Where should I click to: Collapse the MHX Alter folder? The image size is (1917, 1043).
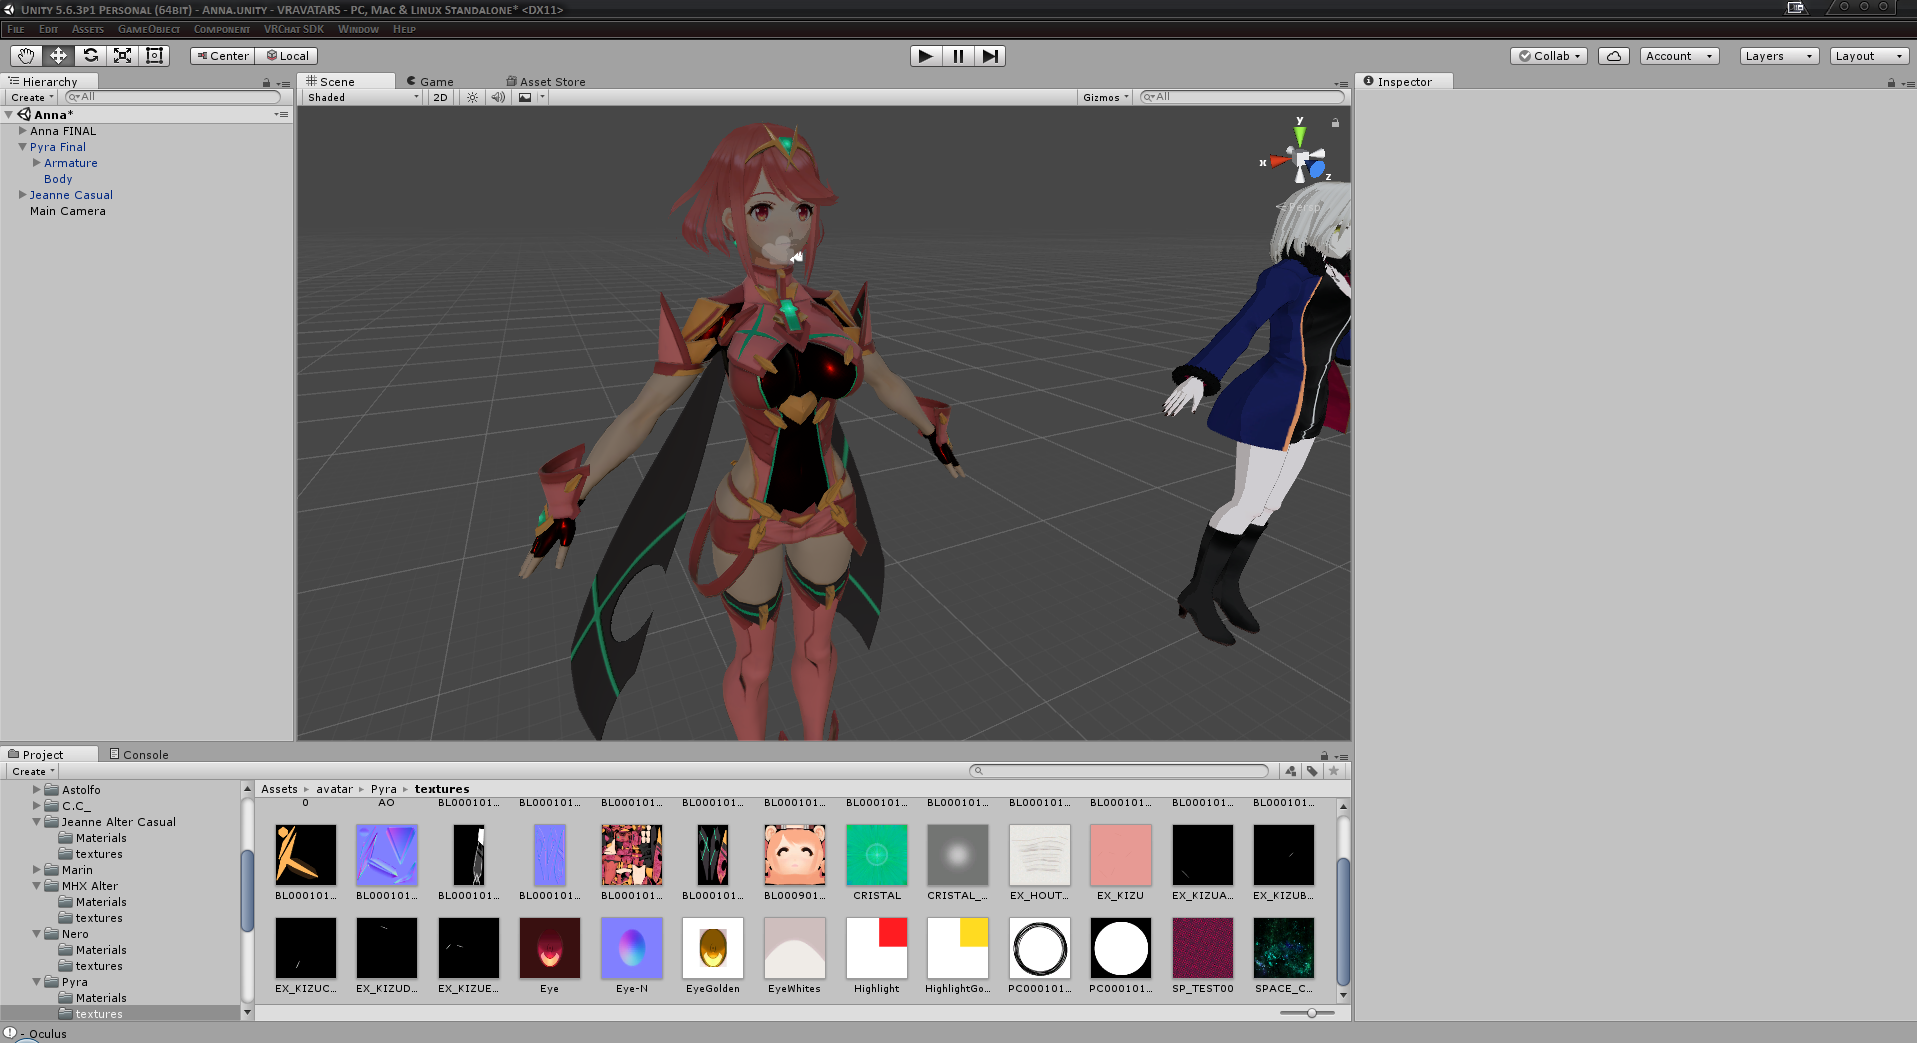[x=36, y=886]
